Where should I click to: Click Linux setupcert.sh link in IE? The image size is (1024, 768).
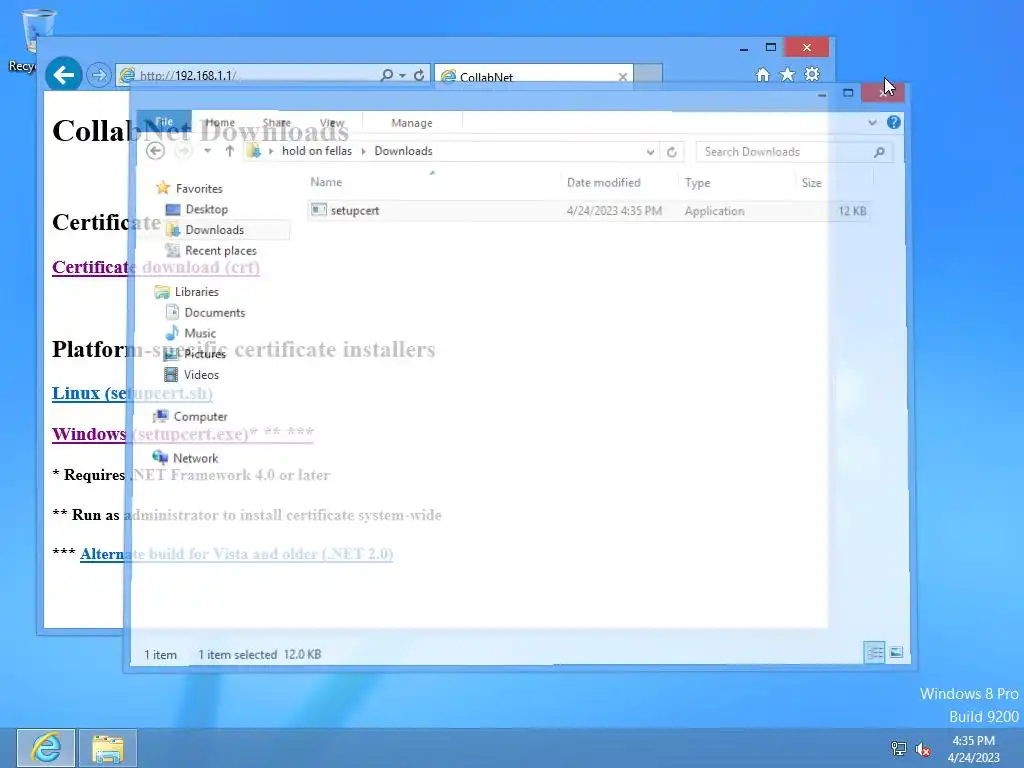pyautogui.click(x=133, y=393)
